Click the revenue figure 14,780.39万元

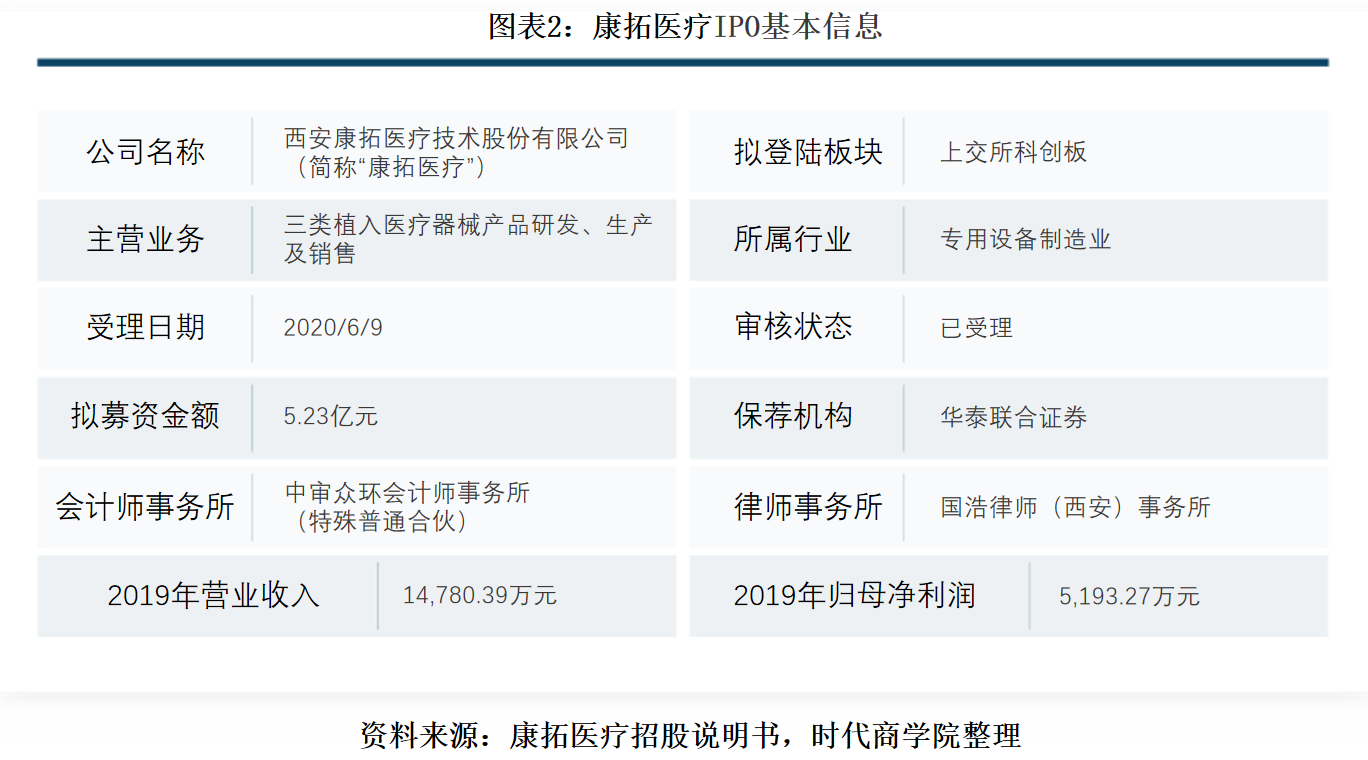[x=480, y=596]
